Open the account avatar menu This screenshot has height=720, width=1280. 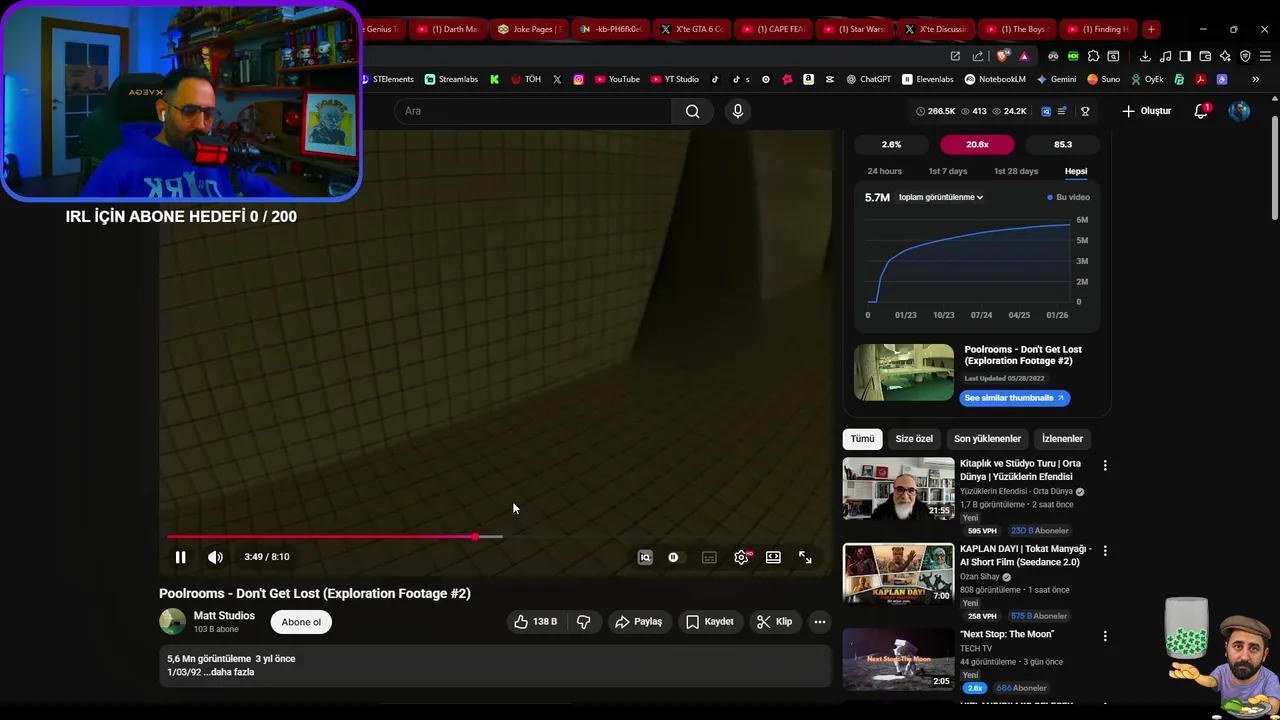coord(1239,111)
